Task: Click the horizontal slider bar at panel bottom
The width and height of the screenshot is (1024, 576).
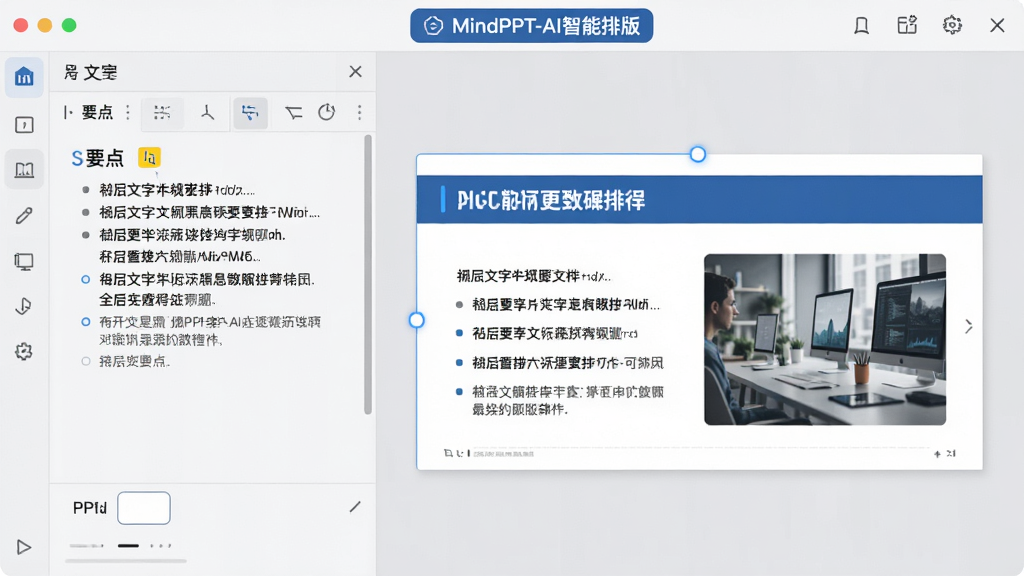Action: coord(125,560)
